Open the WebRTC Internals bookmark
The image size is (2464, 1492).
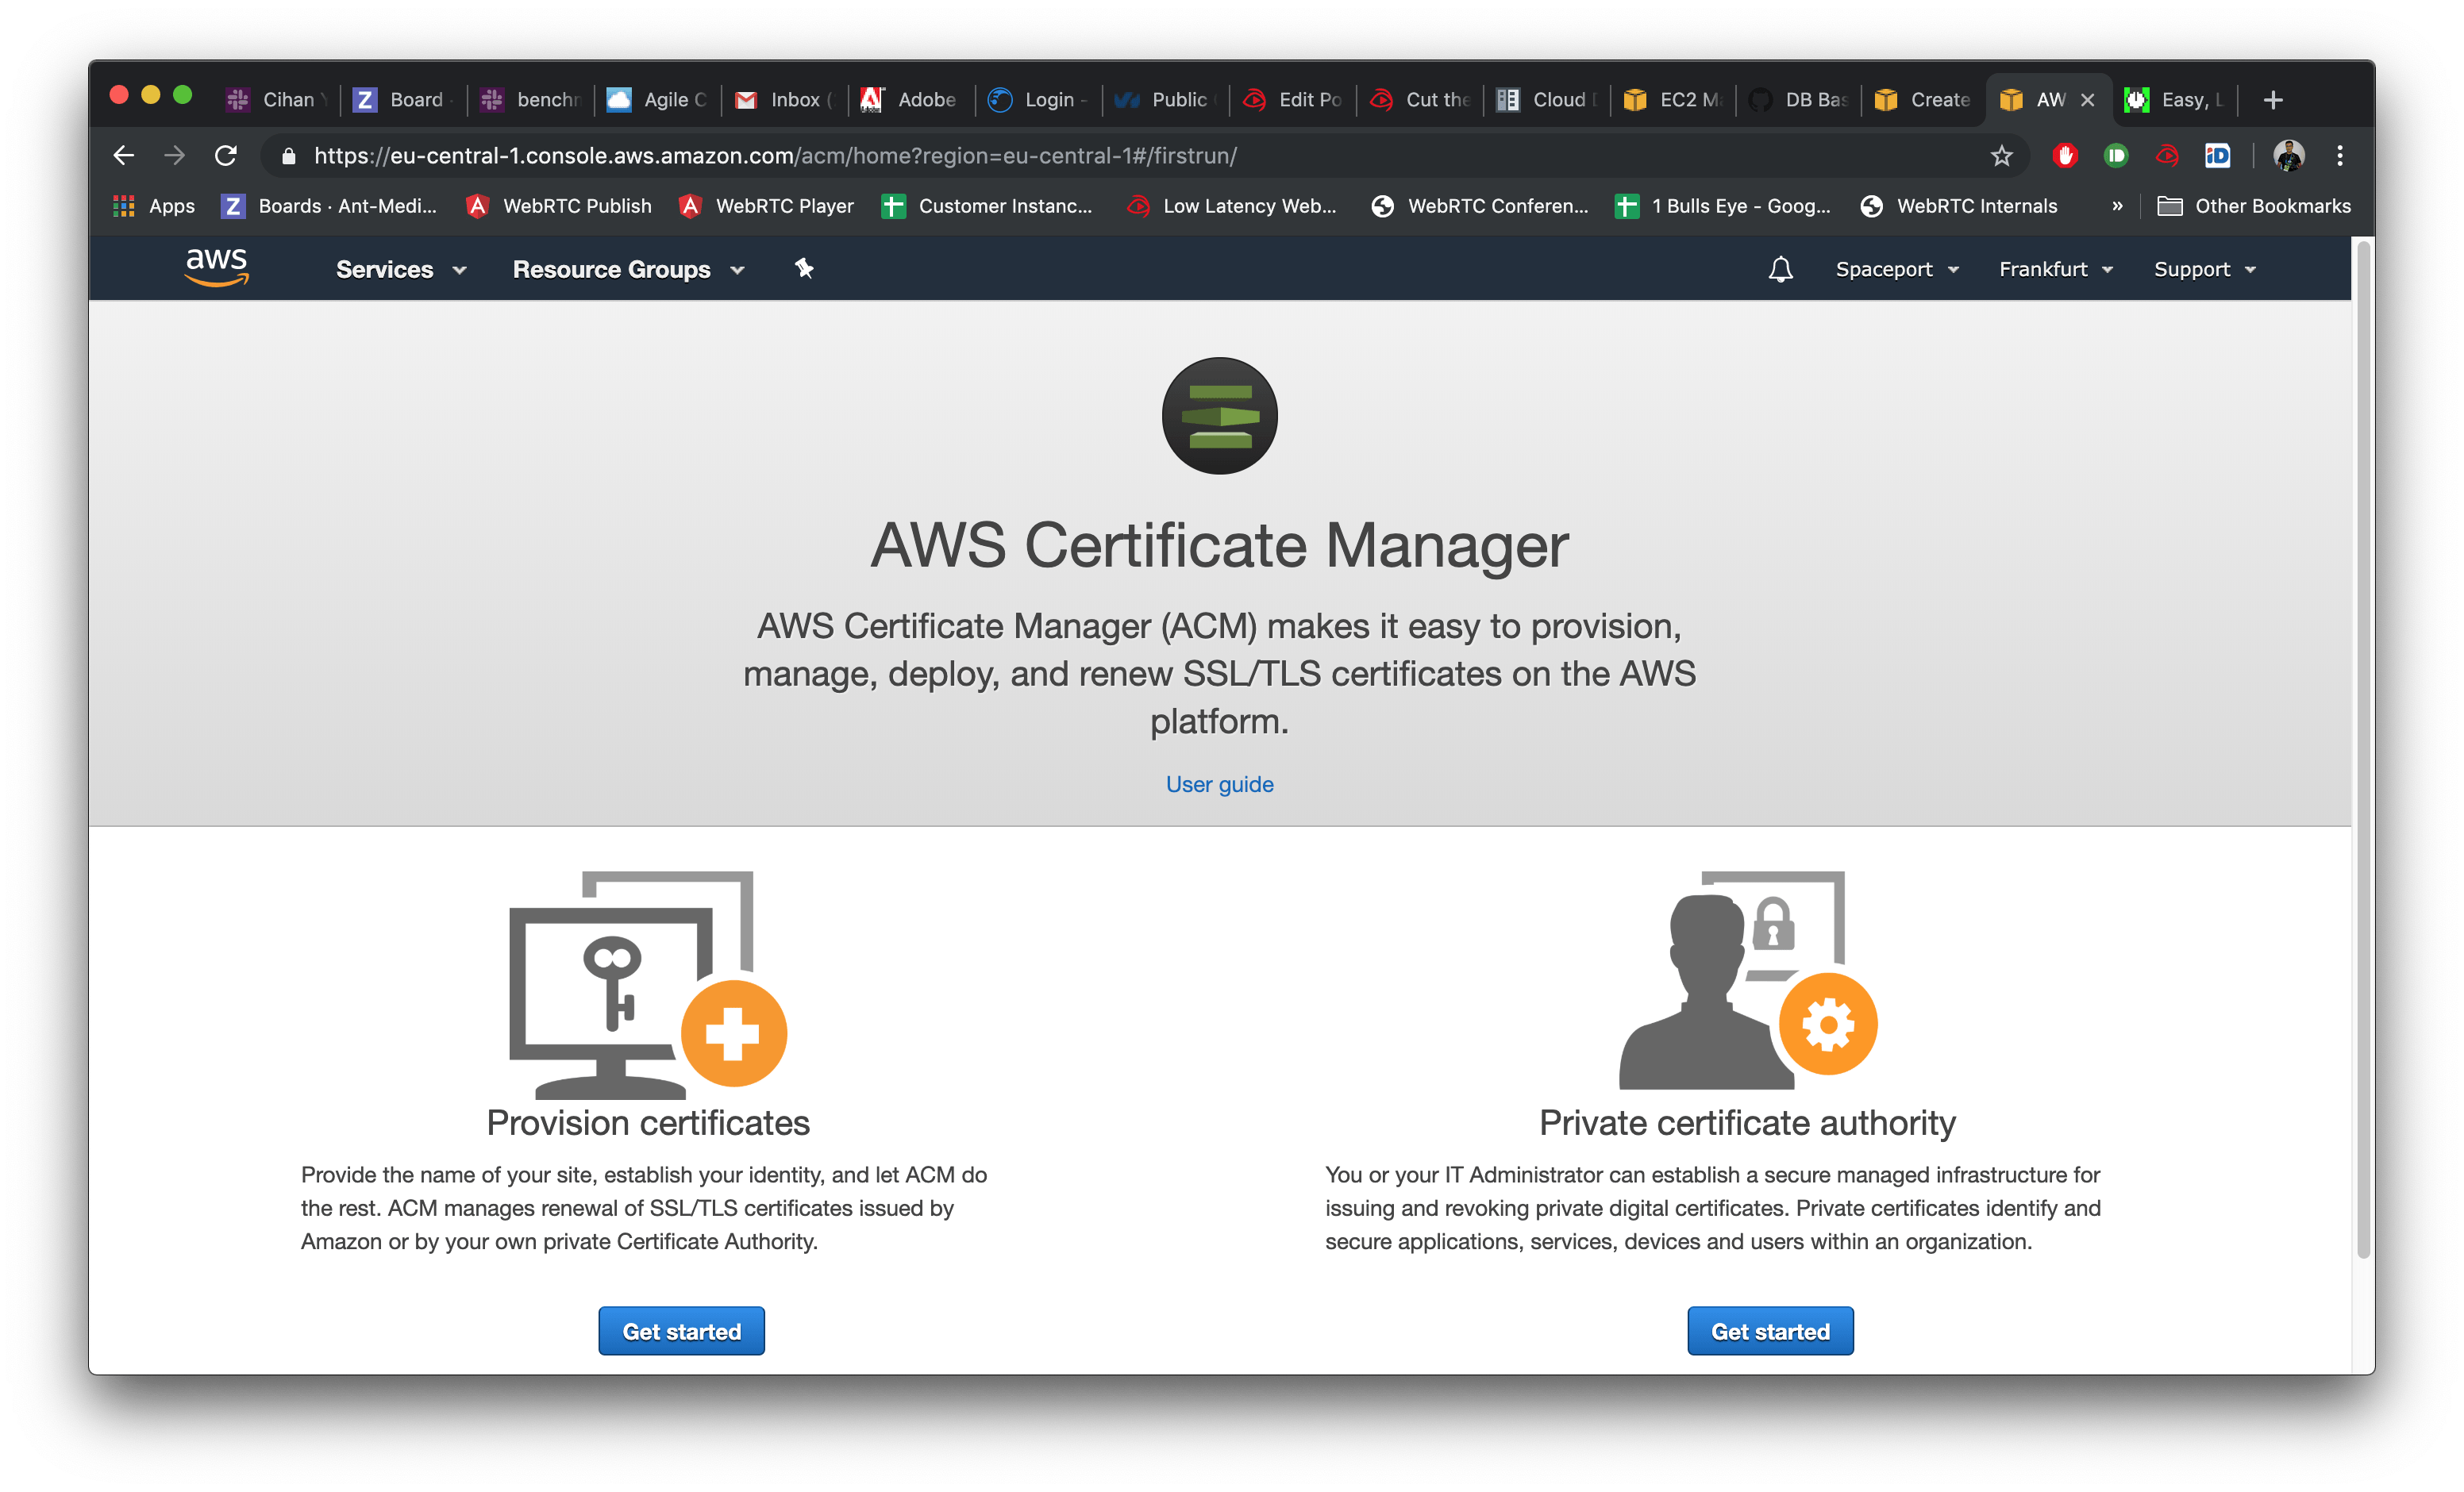(1959, 206)
